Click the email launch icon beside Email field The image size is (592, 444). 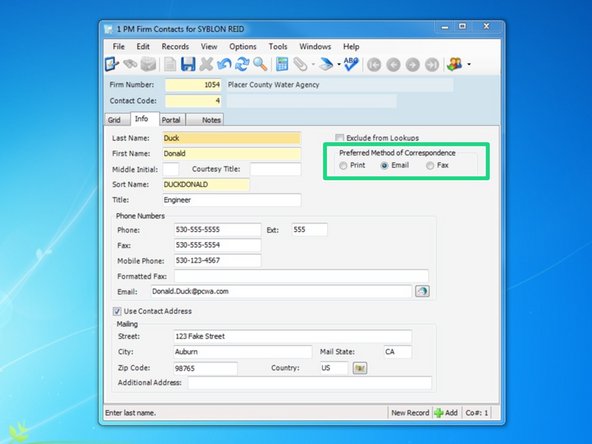pyautogui.click(x=422, y=291)
